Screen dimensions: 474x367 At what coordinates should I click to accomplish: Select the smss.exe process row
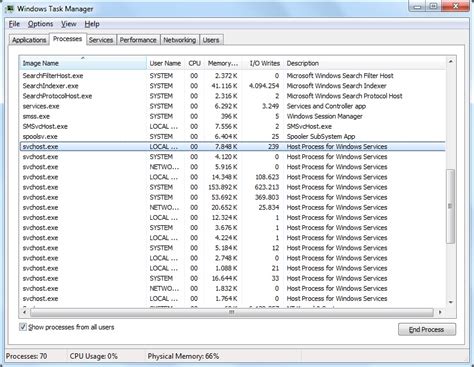[233, 116]
